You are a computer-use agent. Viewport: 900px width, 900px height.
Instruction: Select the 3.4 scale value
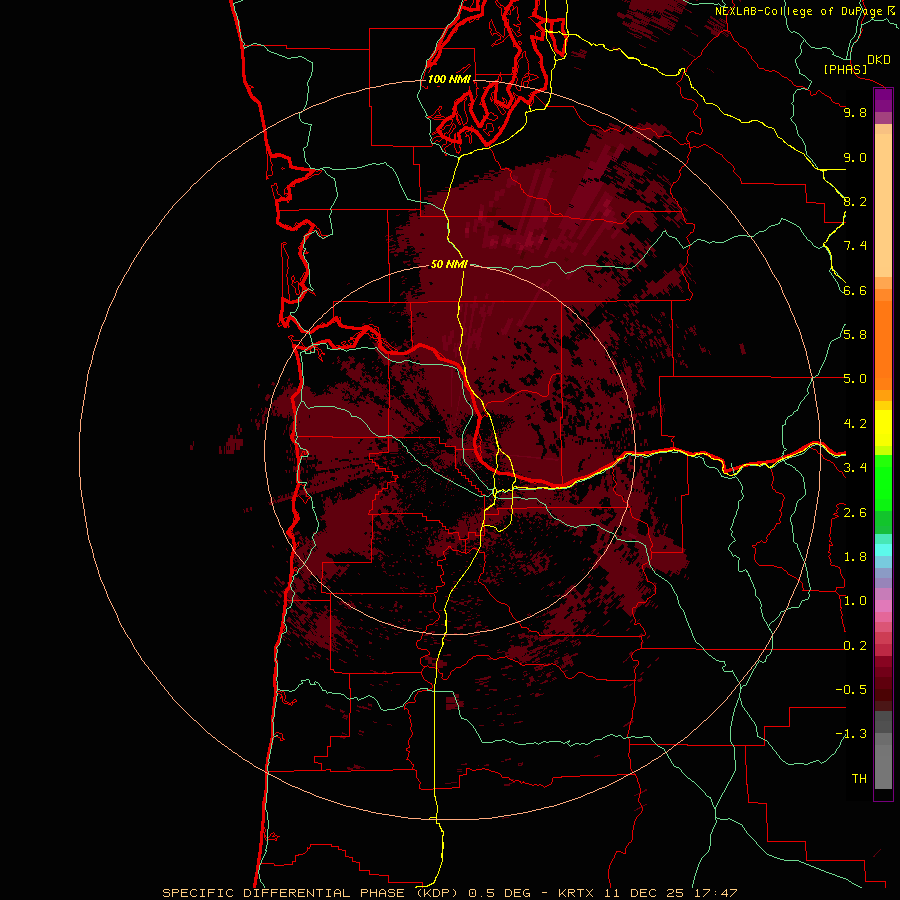[x=855, y=468]
